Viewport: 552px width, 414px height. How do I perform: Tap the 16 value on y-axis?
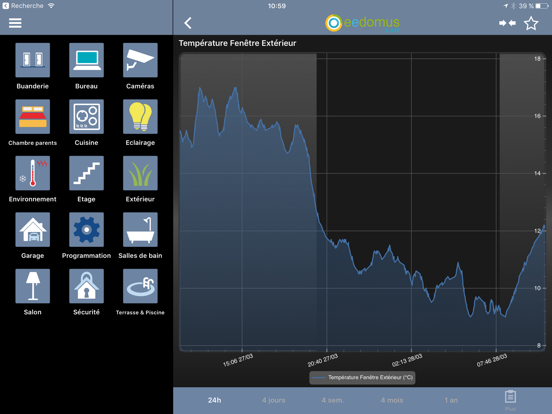point(538,116)
